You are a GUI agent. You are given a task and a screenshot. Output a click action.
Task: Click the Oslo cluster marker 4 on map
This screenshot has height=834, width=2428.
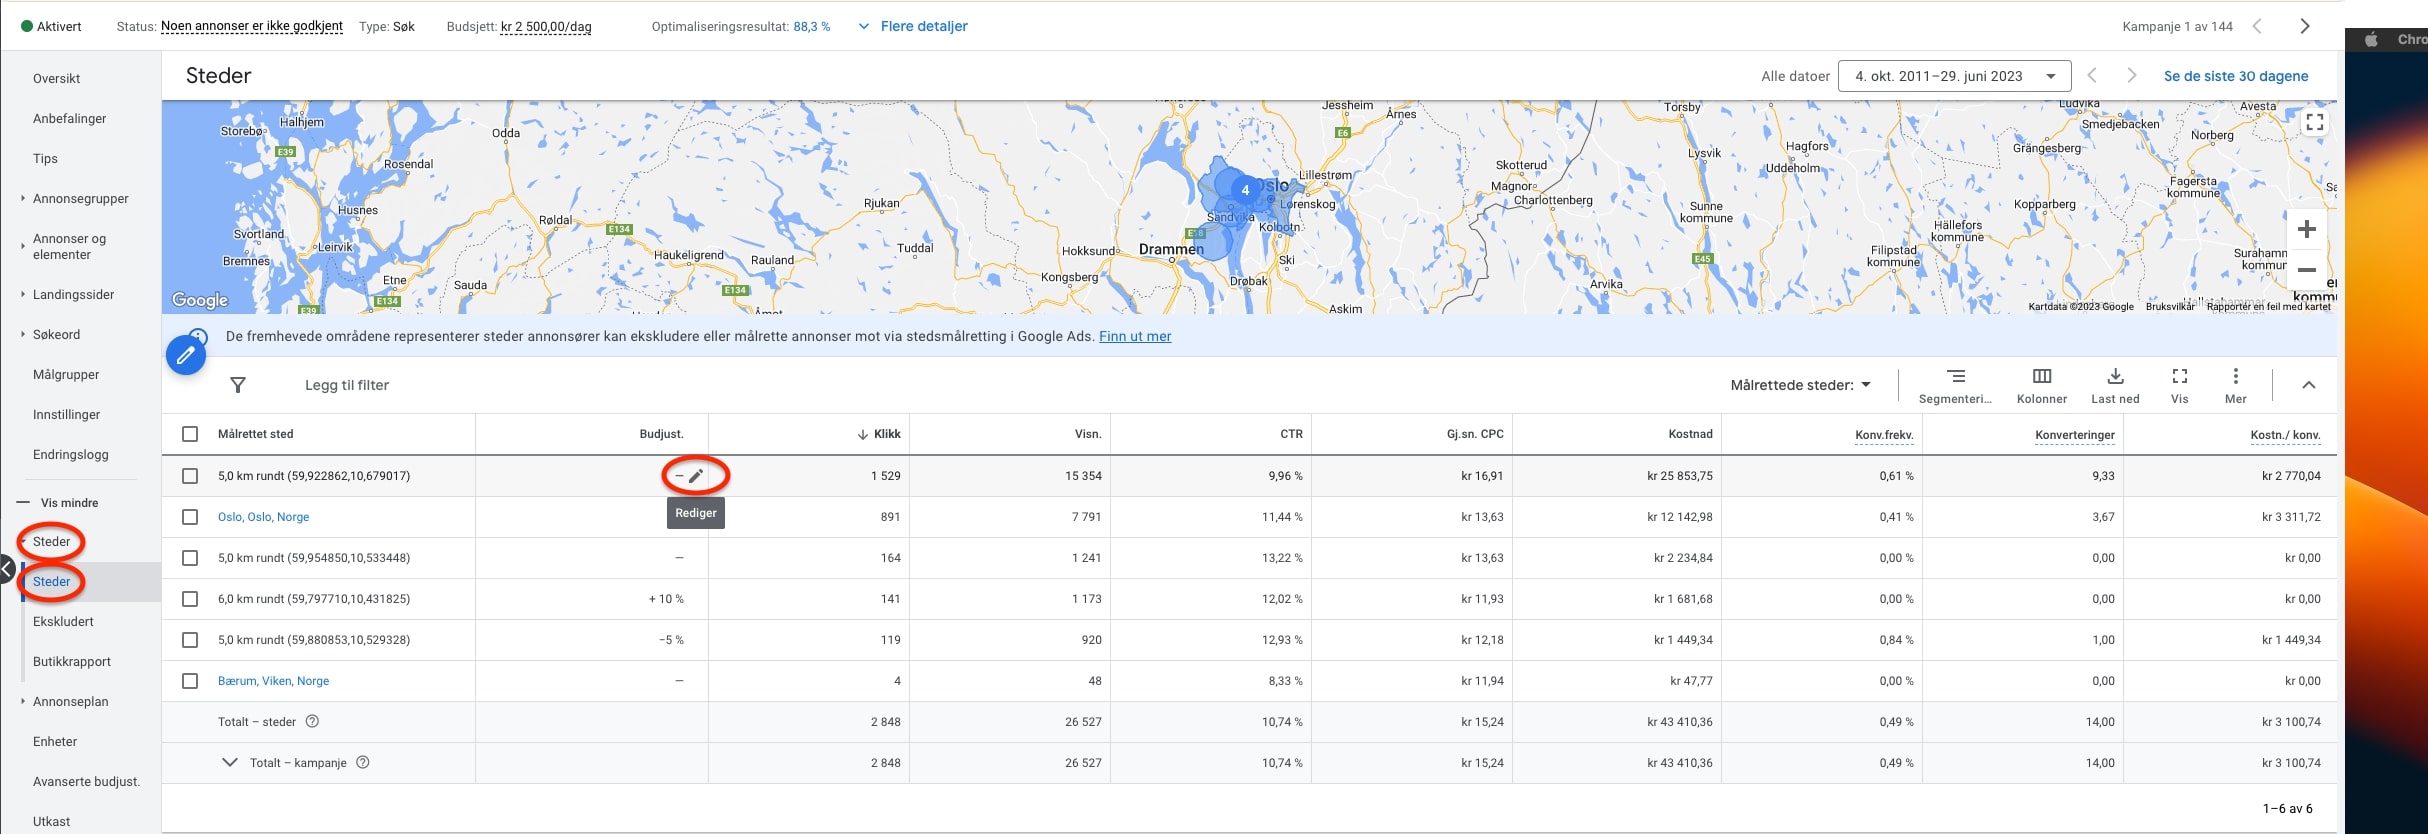(x=1245, y=190)
